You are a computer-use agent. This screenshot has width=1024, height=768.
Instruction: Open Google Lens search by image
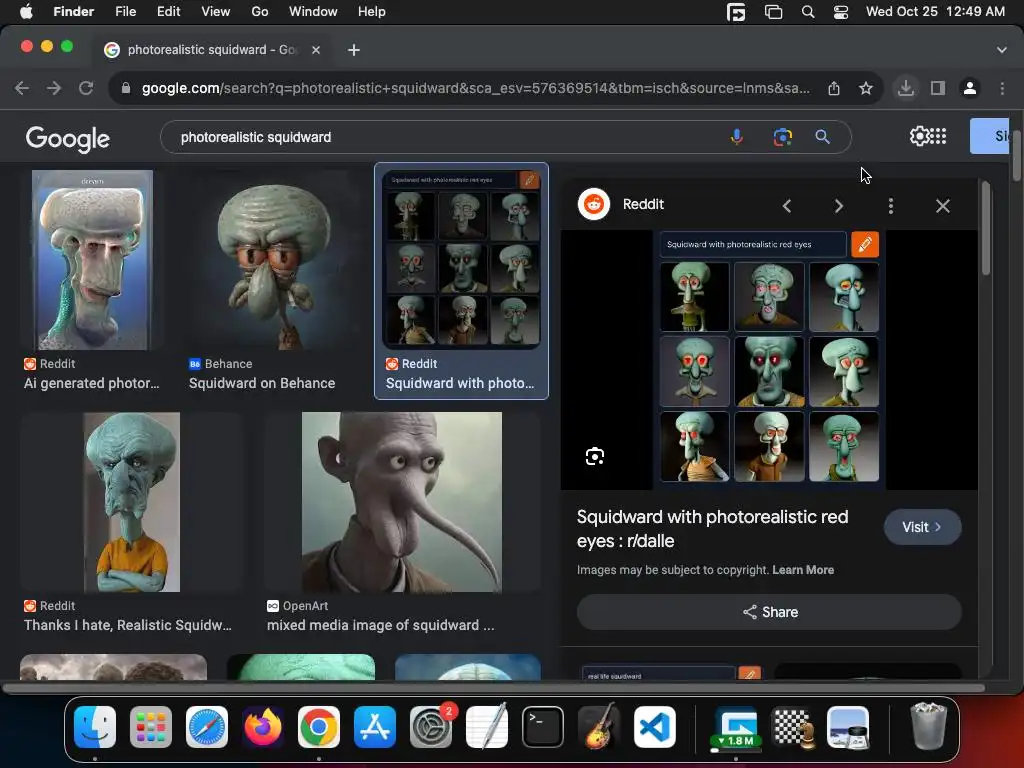pyautogui.click(x=782, y=137)
